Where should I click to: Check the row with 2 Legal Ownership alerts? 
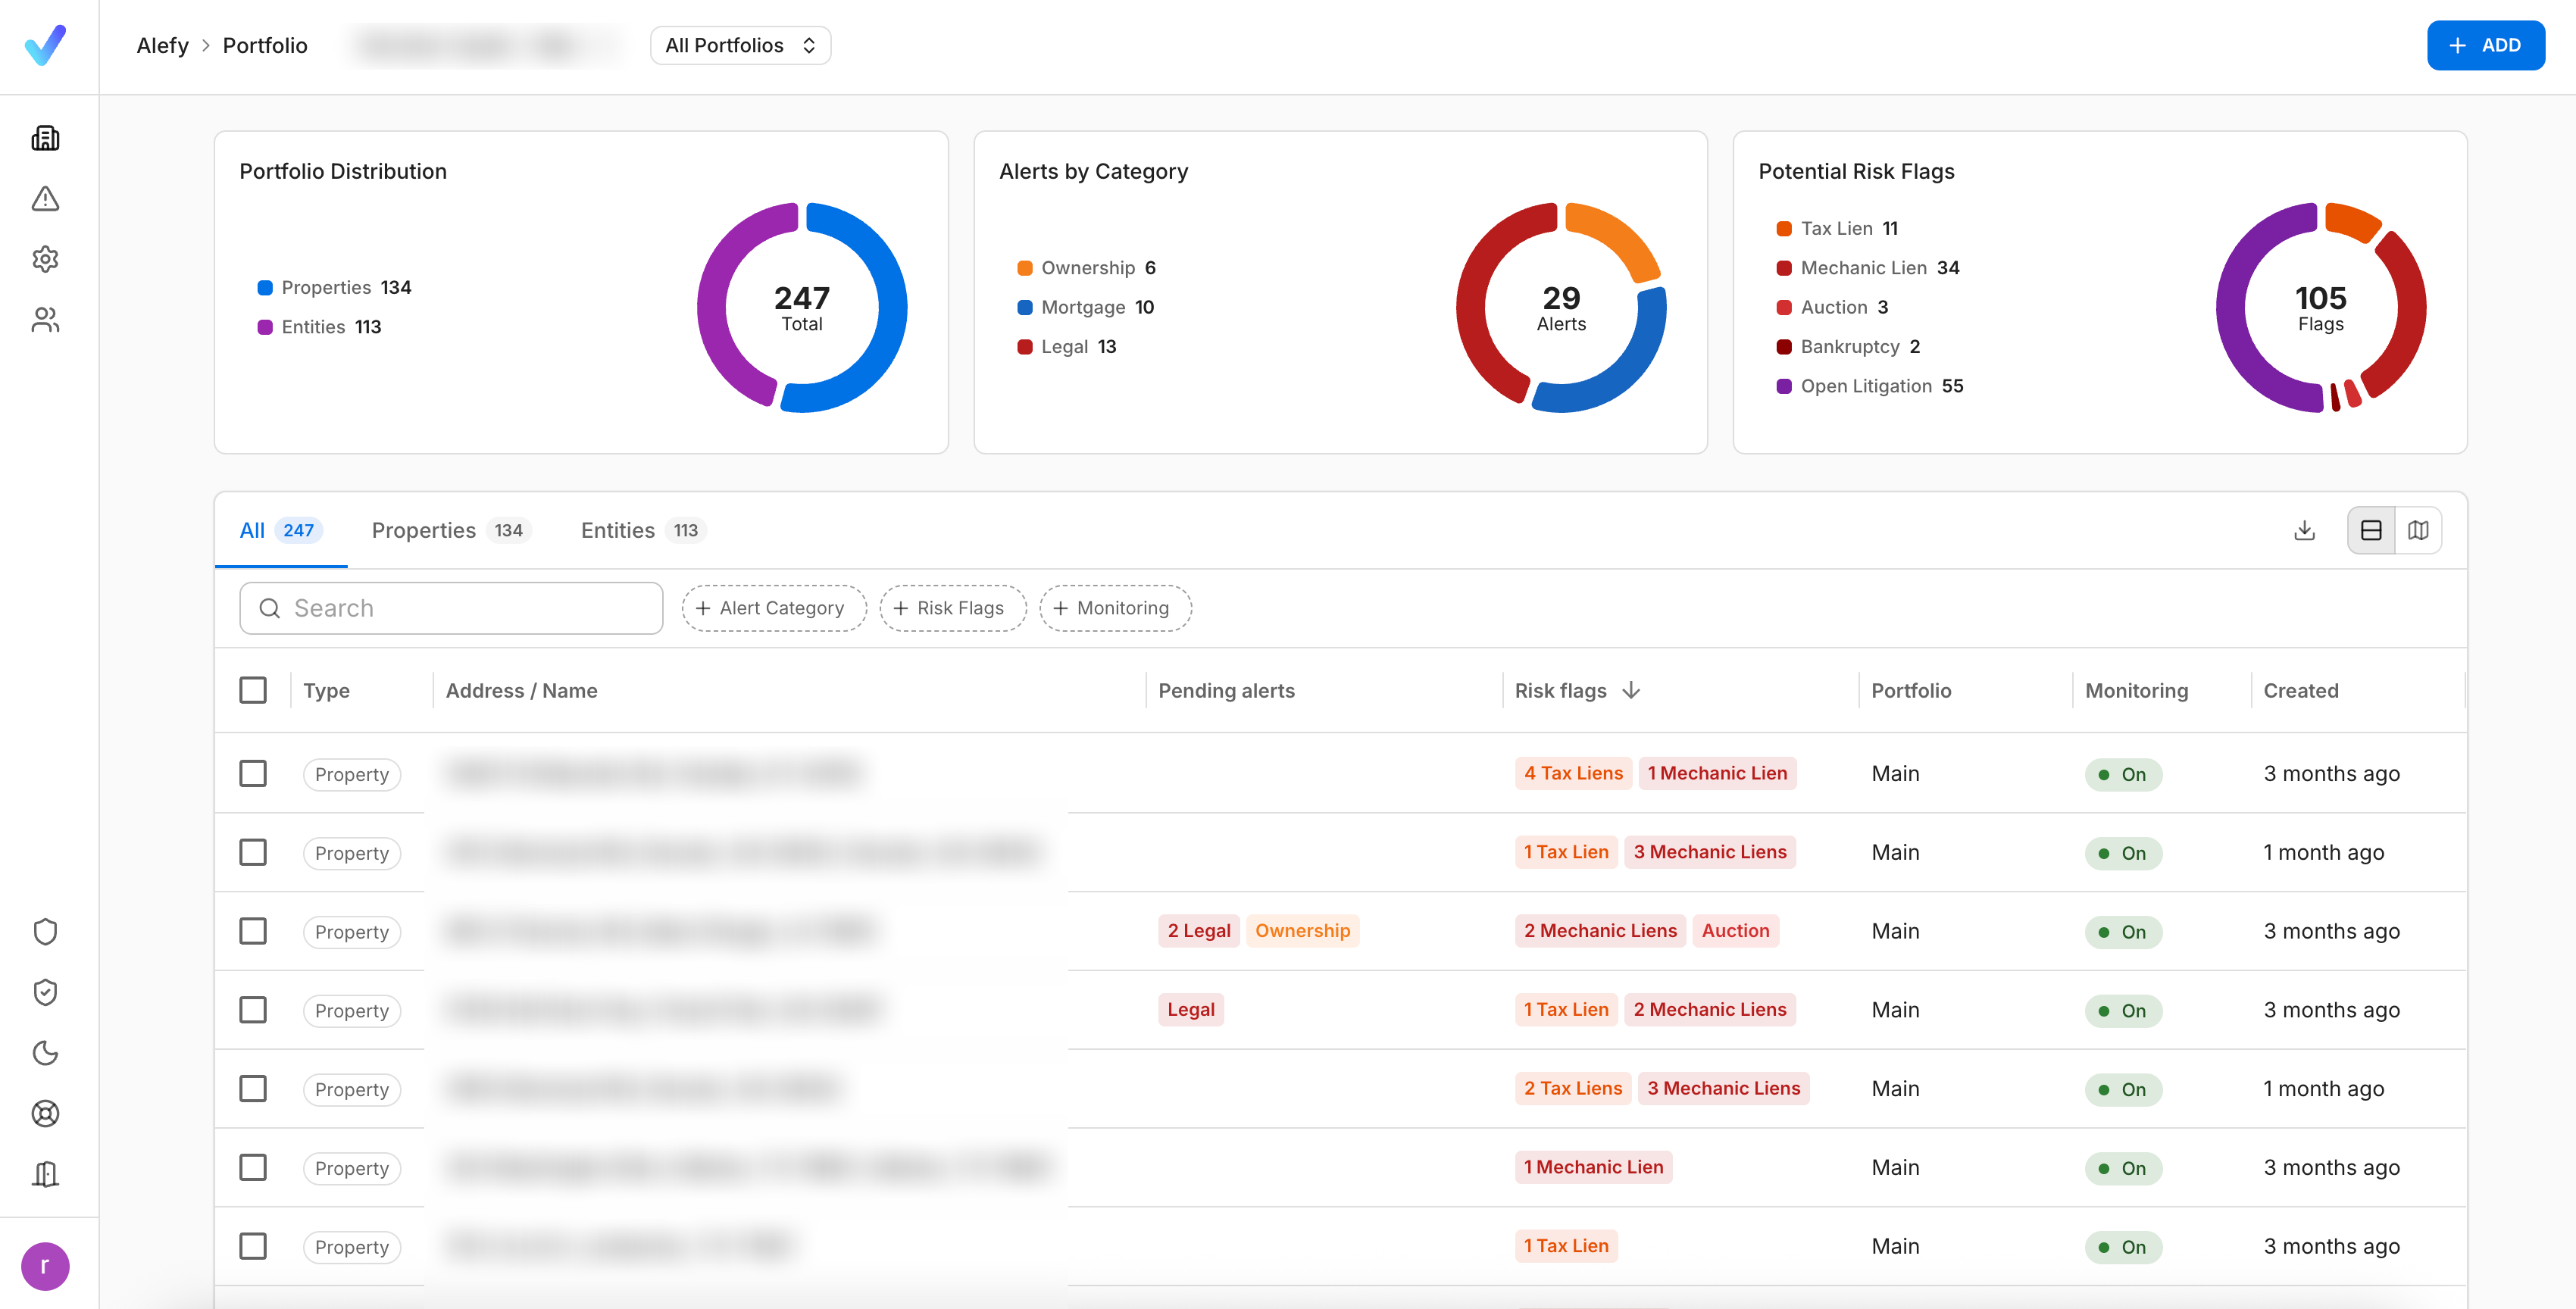click(x=253, y=931)
